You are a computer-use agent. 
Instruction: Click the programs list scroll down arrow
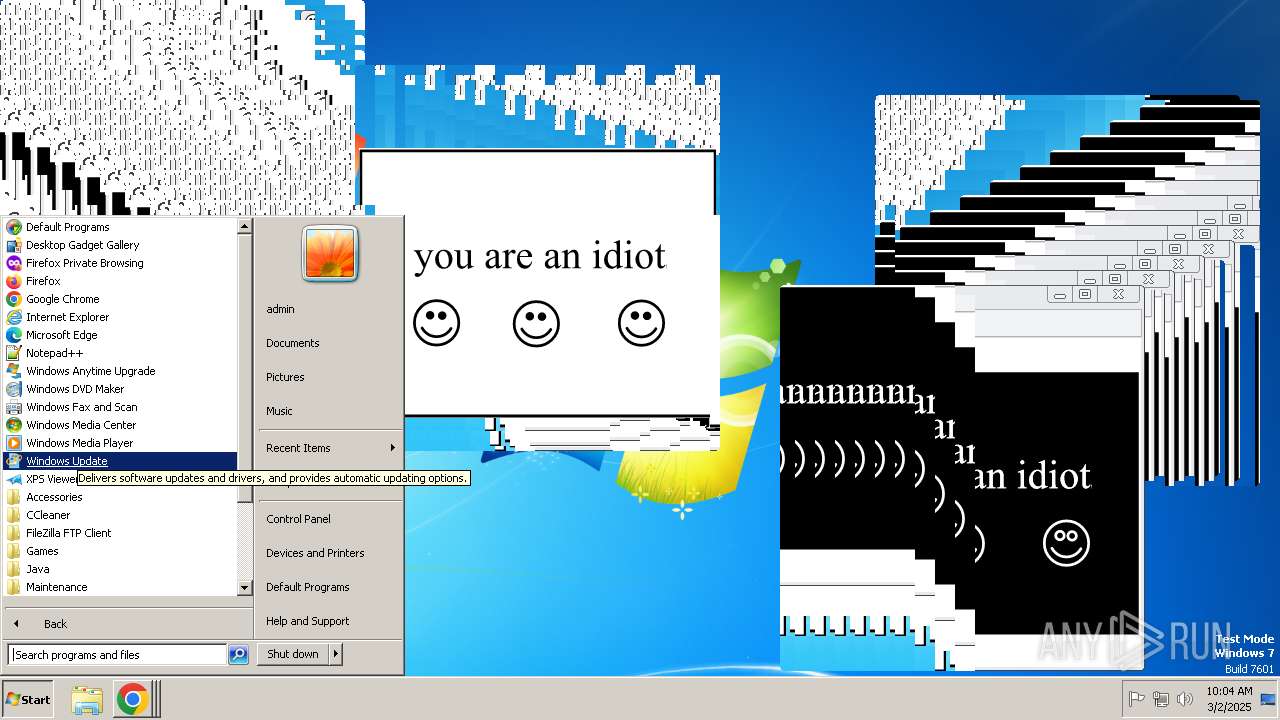(245, 588)
